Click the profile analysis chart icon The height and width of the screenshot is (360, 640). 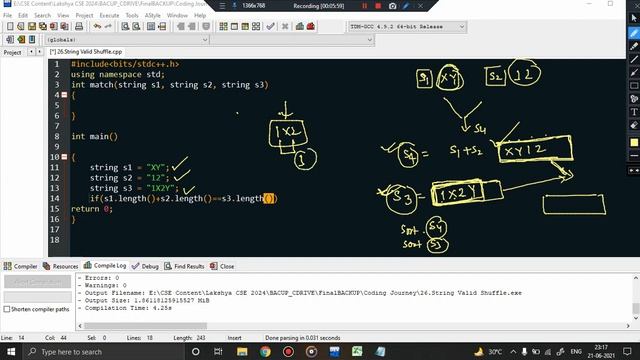[x=300, y=27]
